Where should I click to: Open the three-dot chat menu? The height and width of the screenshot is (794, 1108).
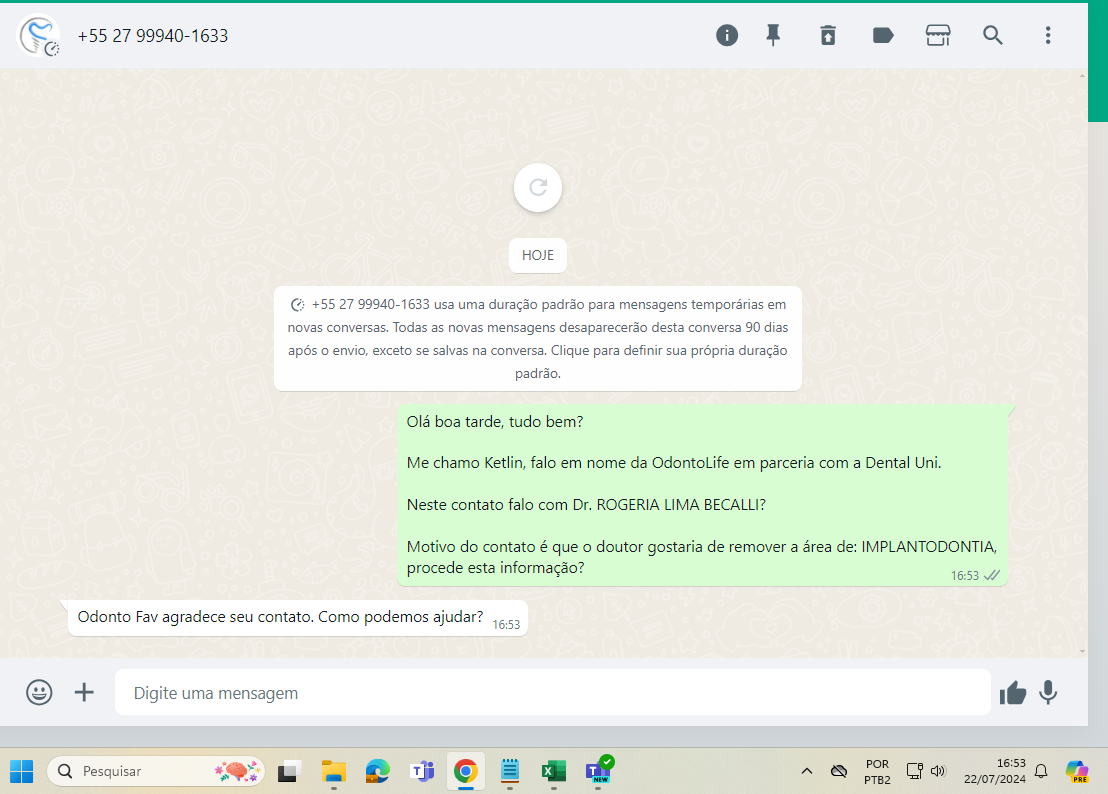(x=1048, y=35)
